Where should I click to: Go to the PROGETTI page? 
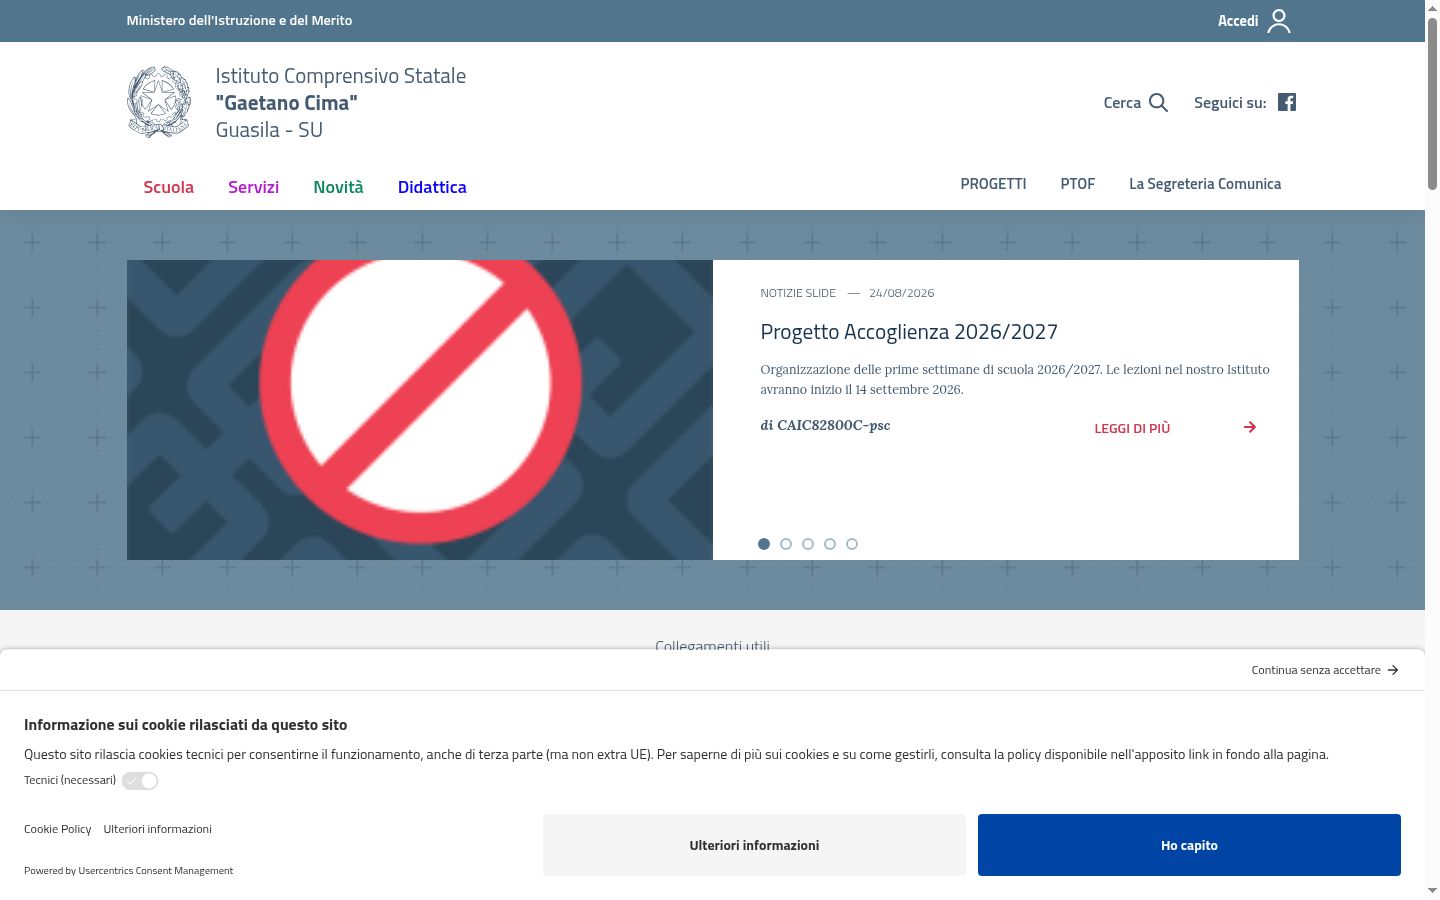[x=993, y=184]
